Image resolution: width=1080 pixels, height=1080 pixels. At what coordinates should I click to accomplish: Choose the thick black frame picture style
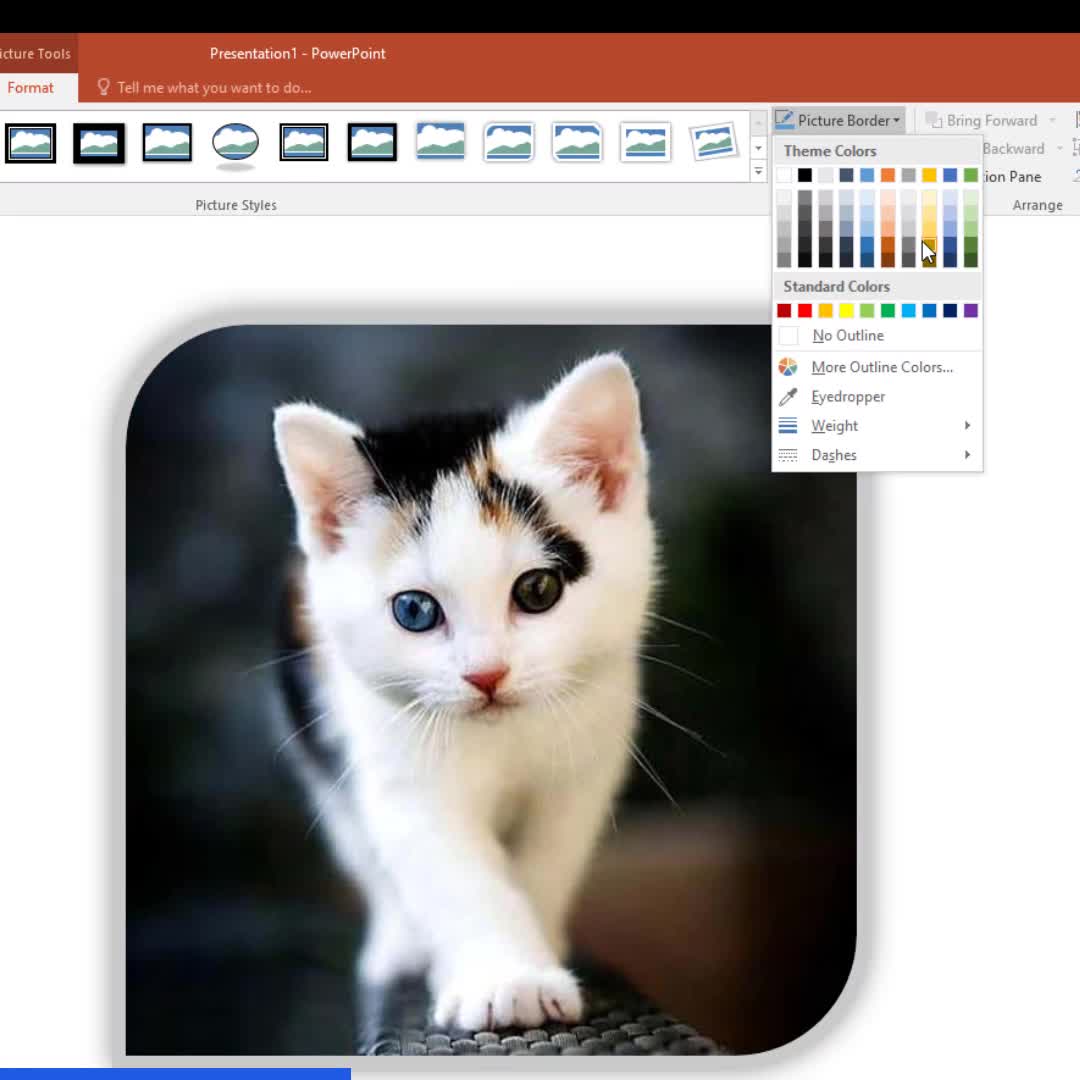point(99,143)
